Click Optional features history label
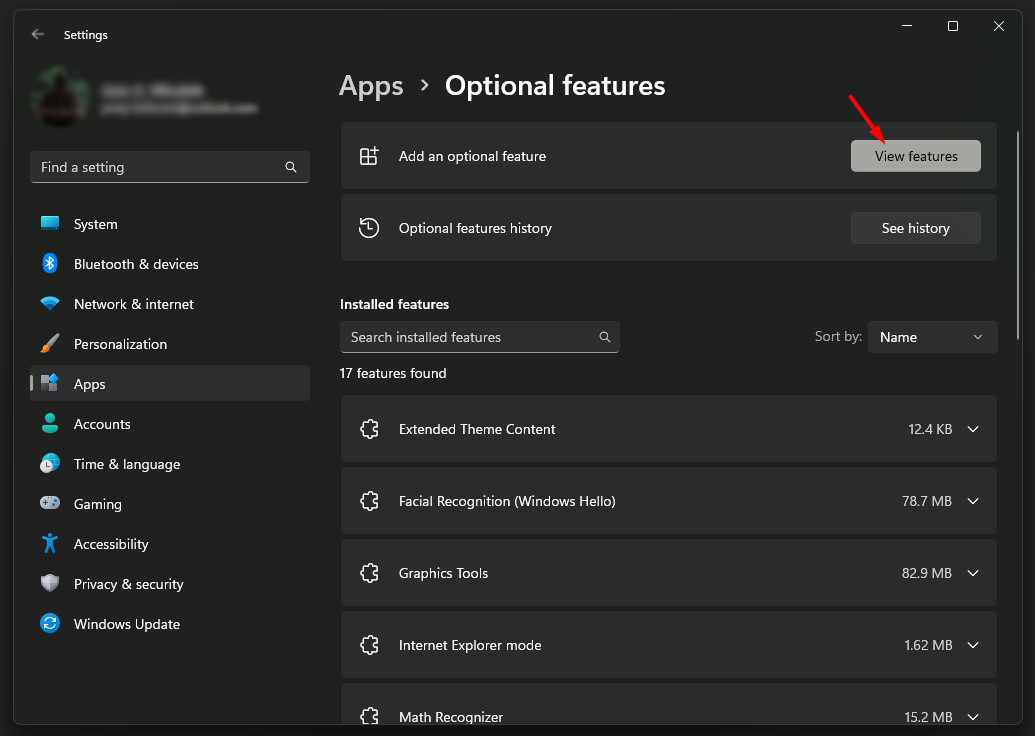This screenshot has height=736, width=1035. click(x=475, y=228)
